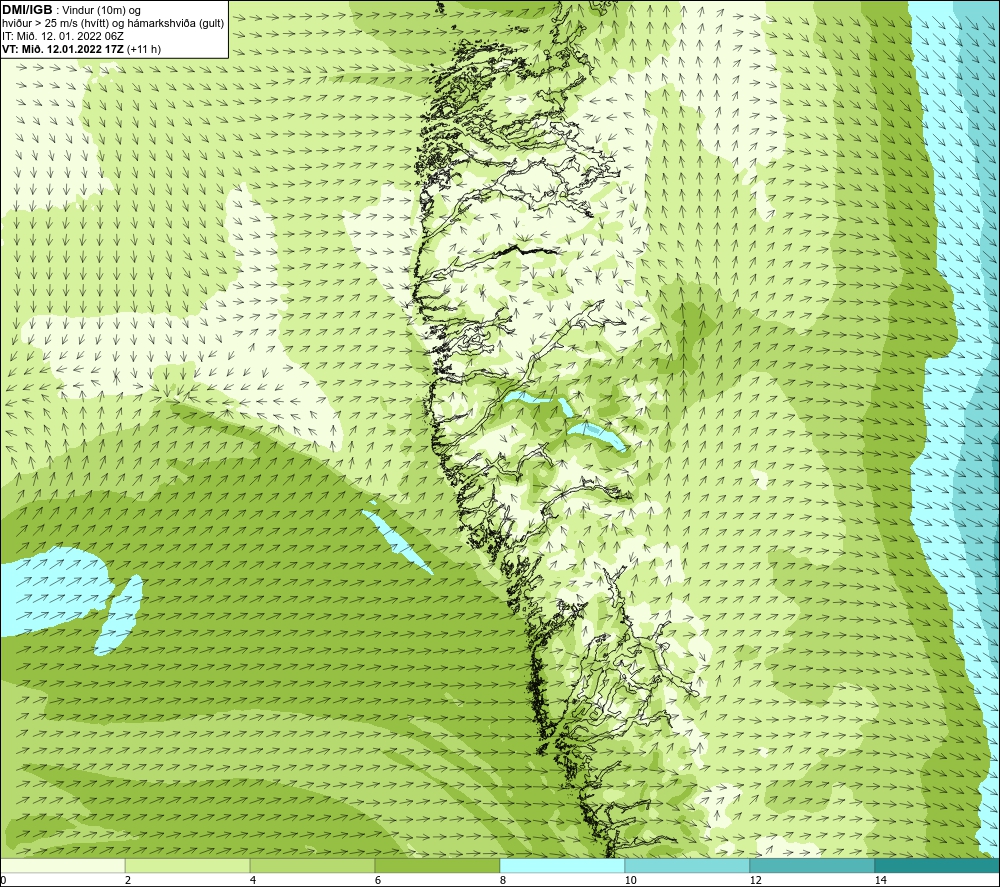This screenshot has width=1000, height=887.
Task: Click the DMI/IGB title text
Action: click(27, 10)
